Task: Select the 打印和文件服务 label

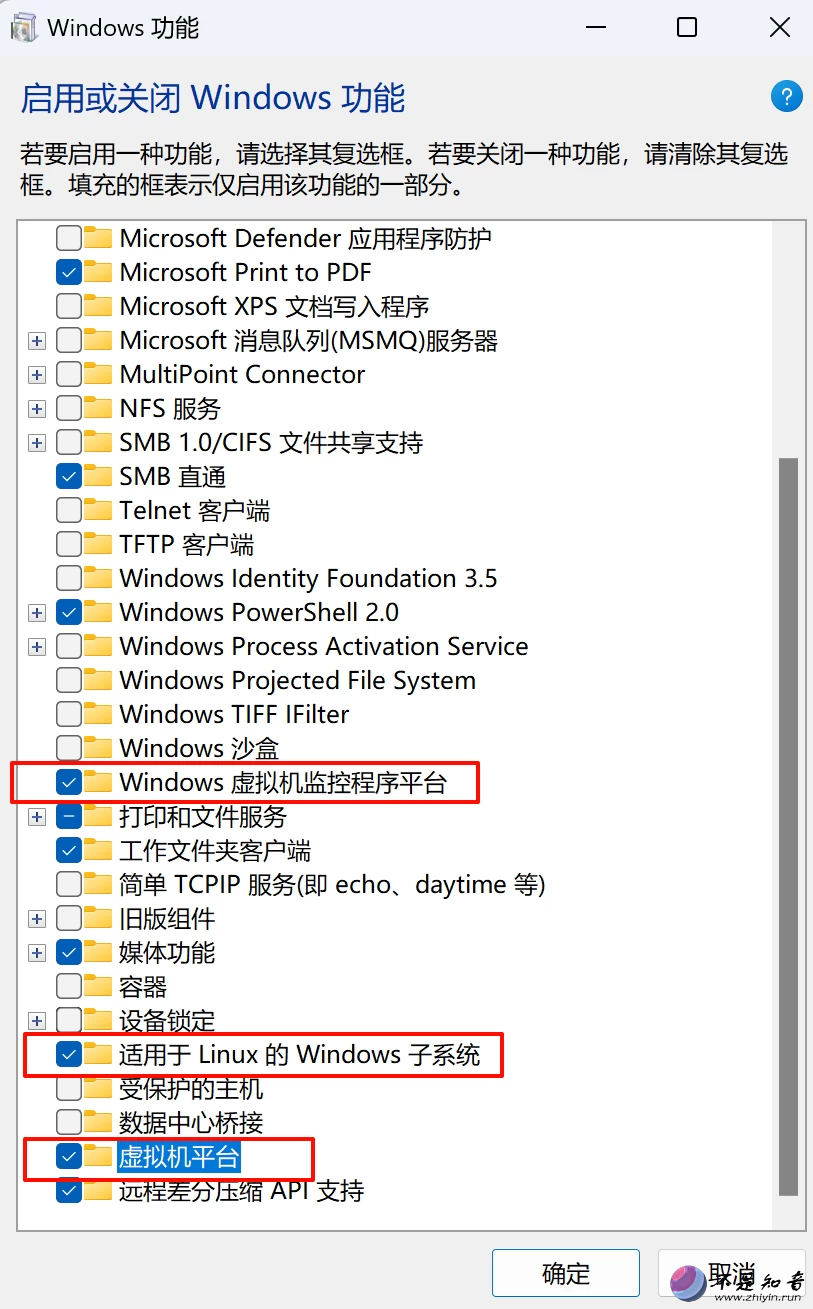Action: click(x=203, y=816)
